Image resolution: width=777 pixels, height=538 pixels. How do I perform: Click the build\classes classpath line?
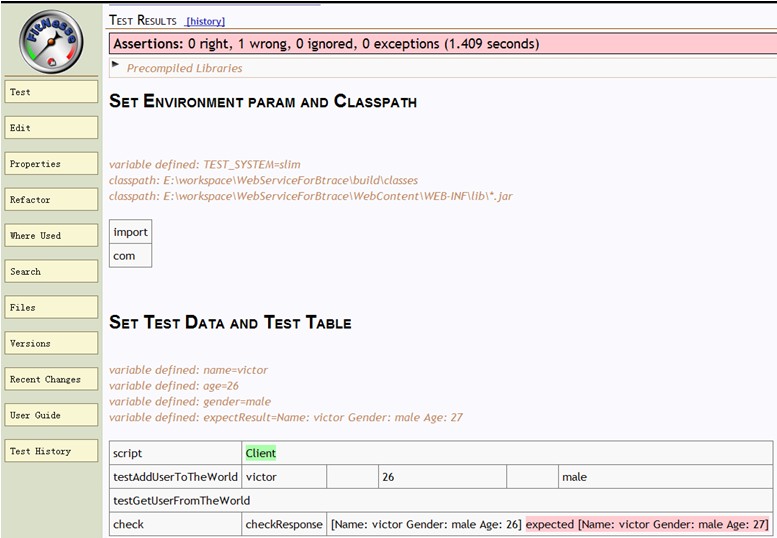coord(264,180)
